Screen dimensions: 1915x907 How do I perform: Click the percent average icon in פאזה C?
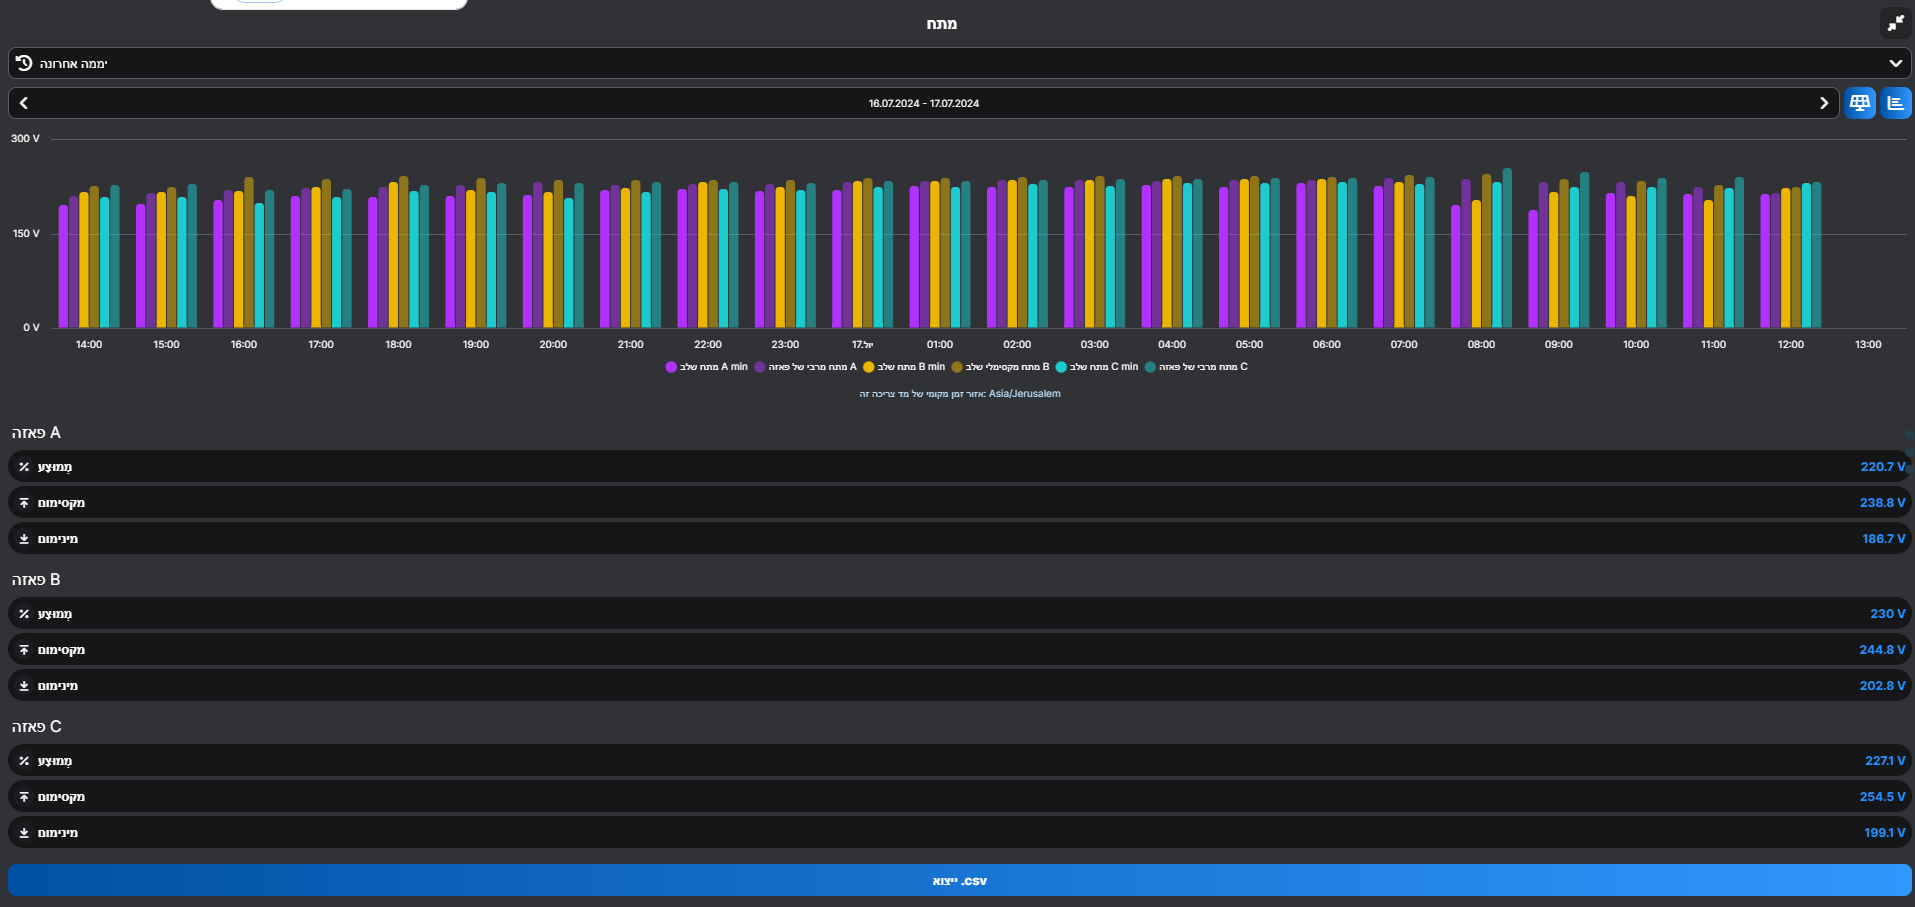(x=24, y=761)
